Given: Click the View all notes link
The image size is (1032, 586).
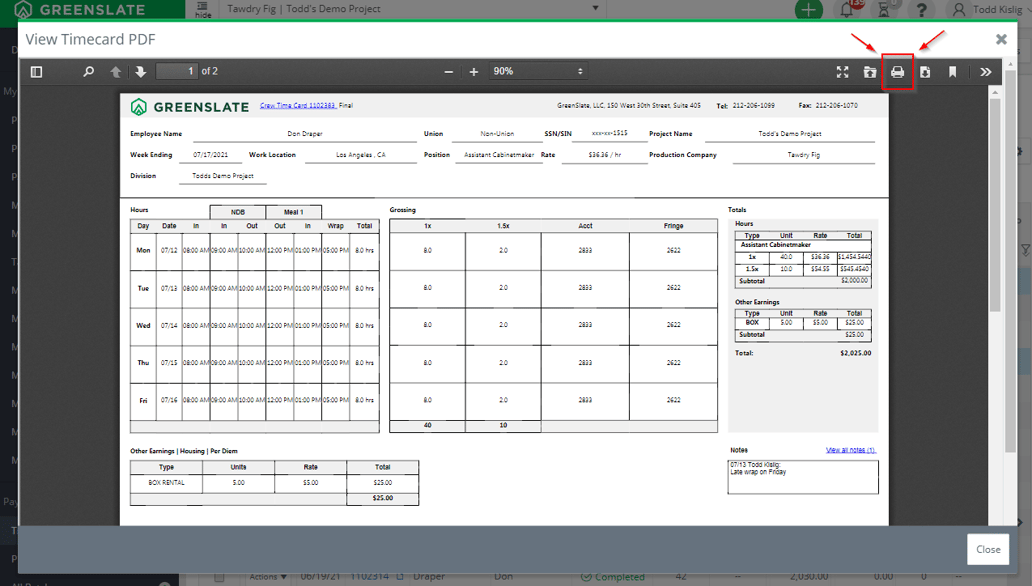Looking at the screenshot, I should click(850, 450).
